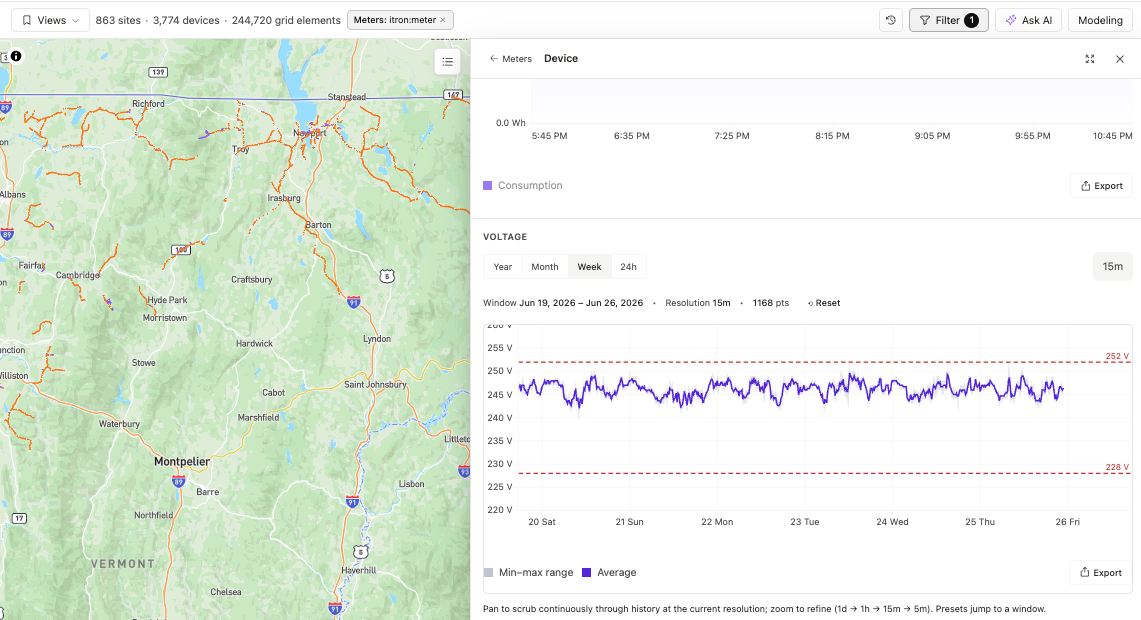Open the Filter menu
Image resolution: width=1141 pixels, height=620 pixels.
[948, 20]
